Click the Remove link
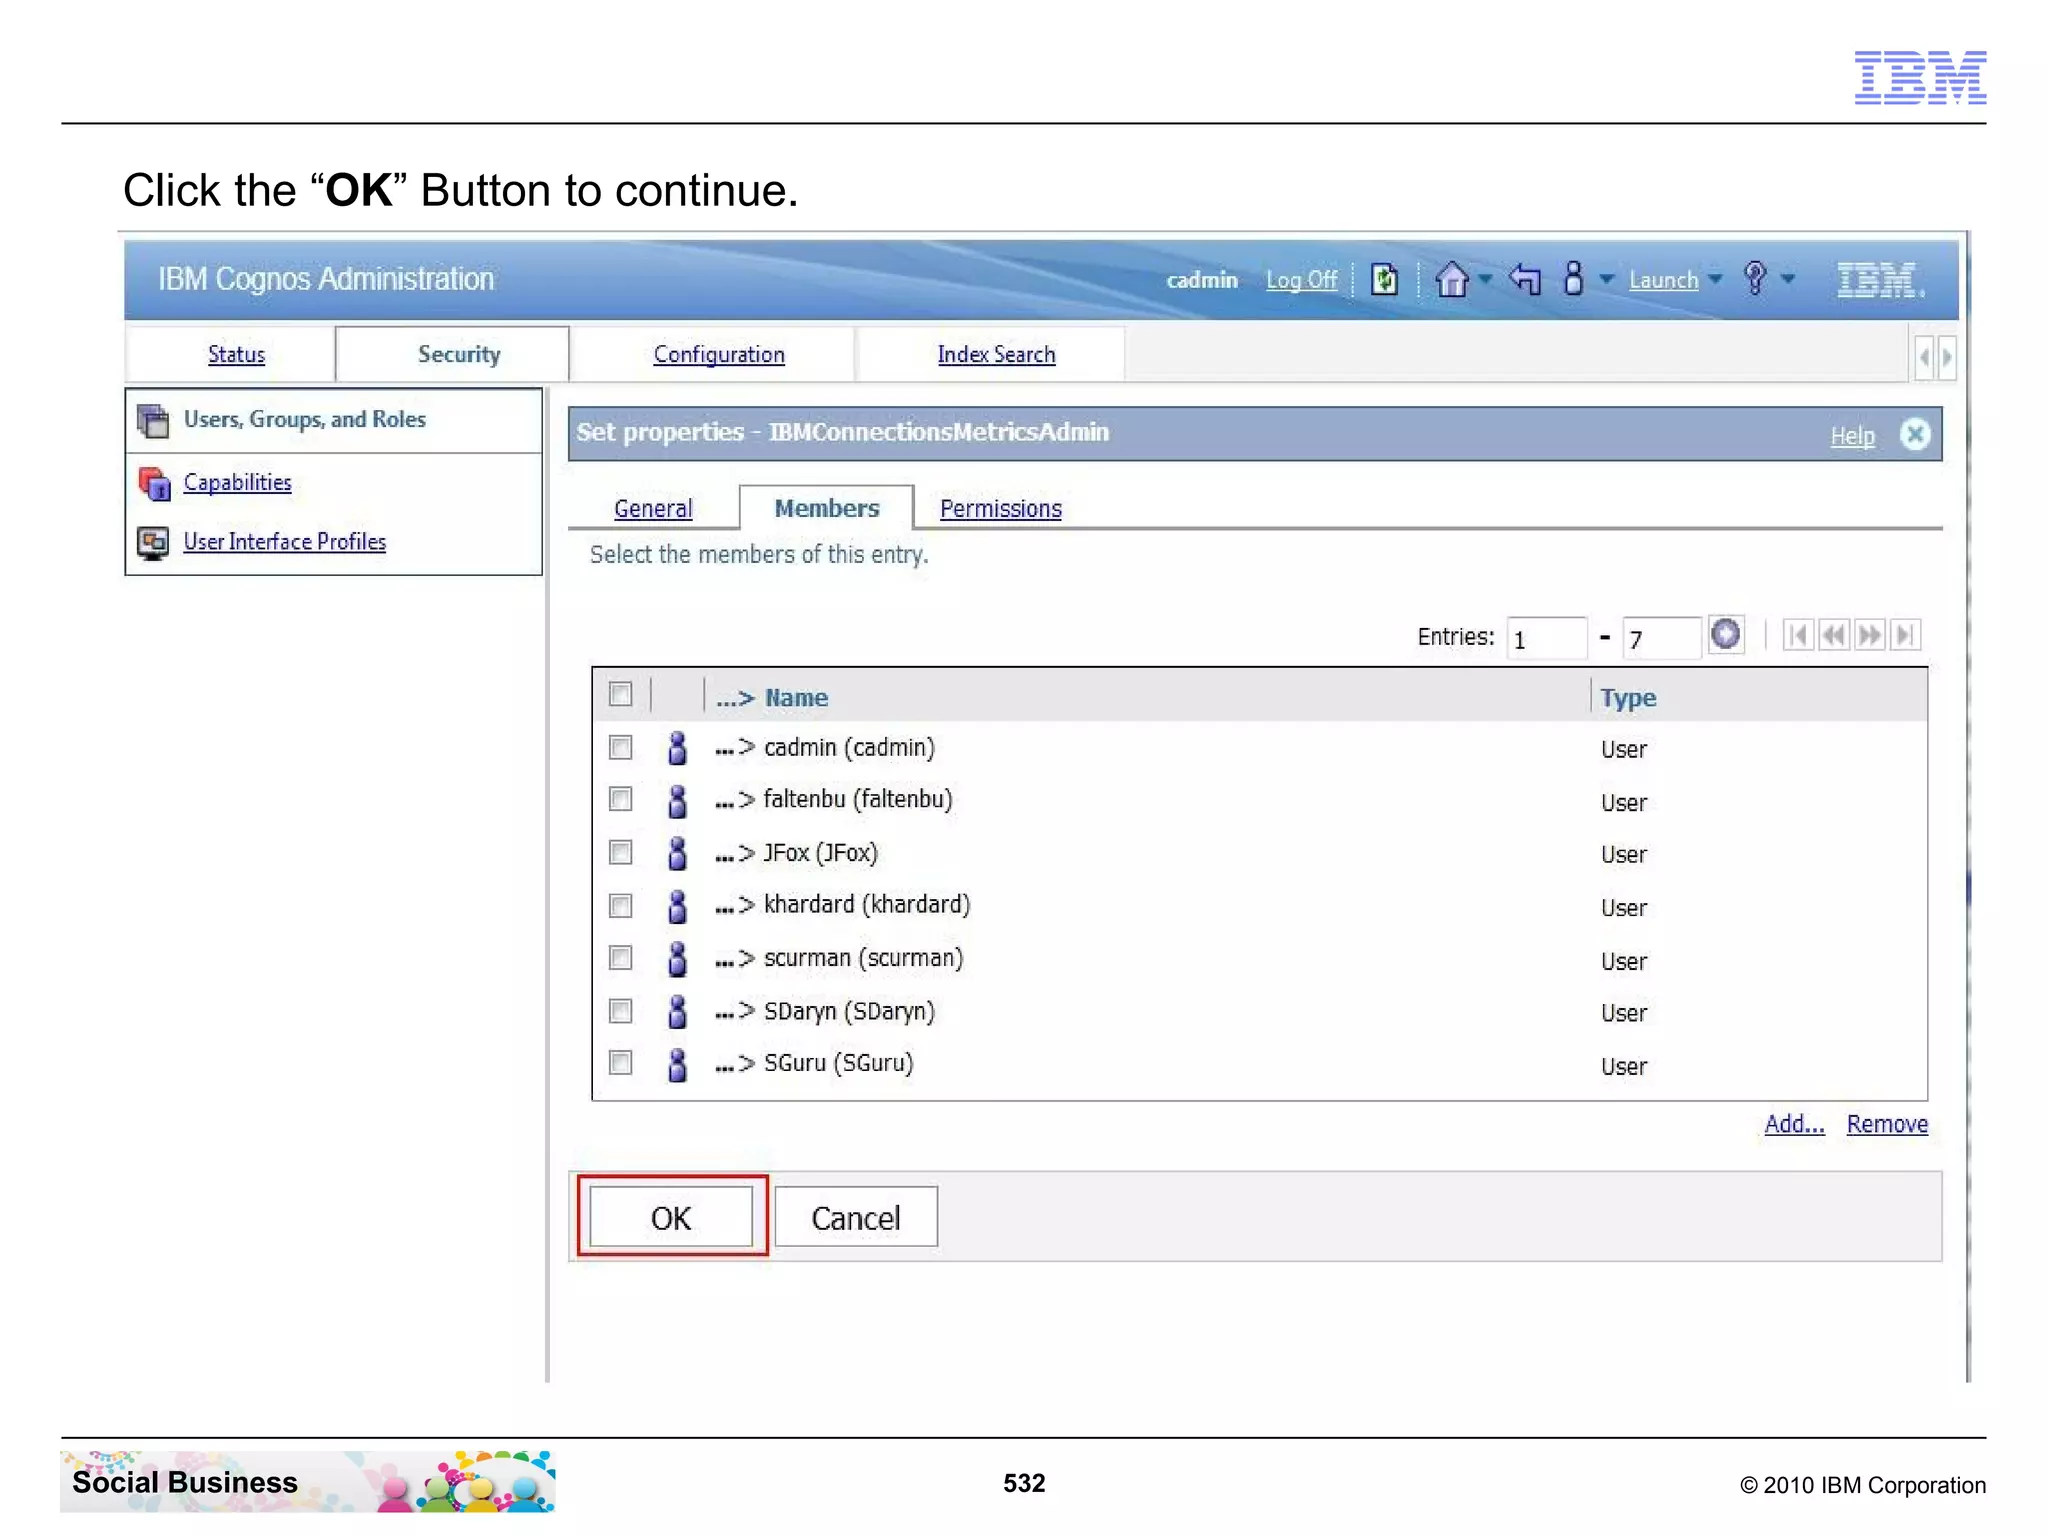The height and width of the screenshot is (1536, 2048). (x=1887, y=1124)
